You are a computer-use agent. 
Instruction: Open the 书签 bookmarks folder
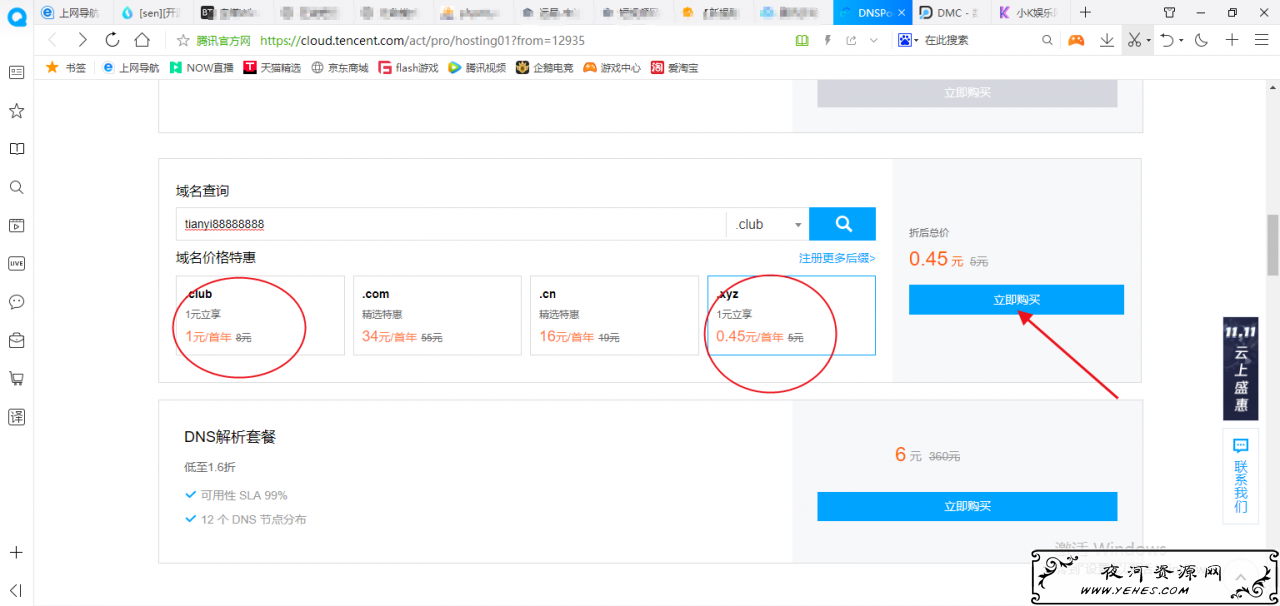(x=66, y=68)
